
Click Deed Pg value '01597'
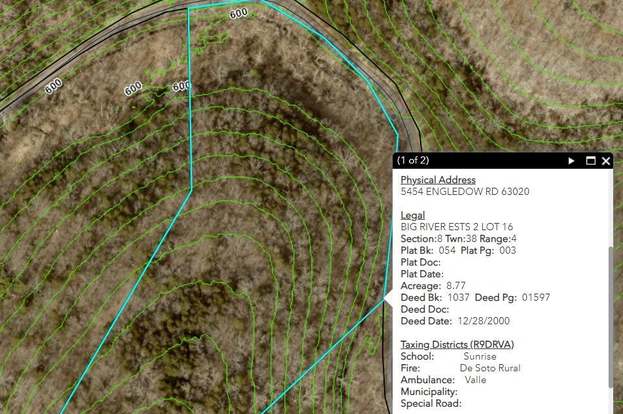[536, 297]
